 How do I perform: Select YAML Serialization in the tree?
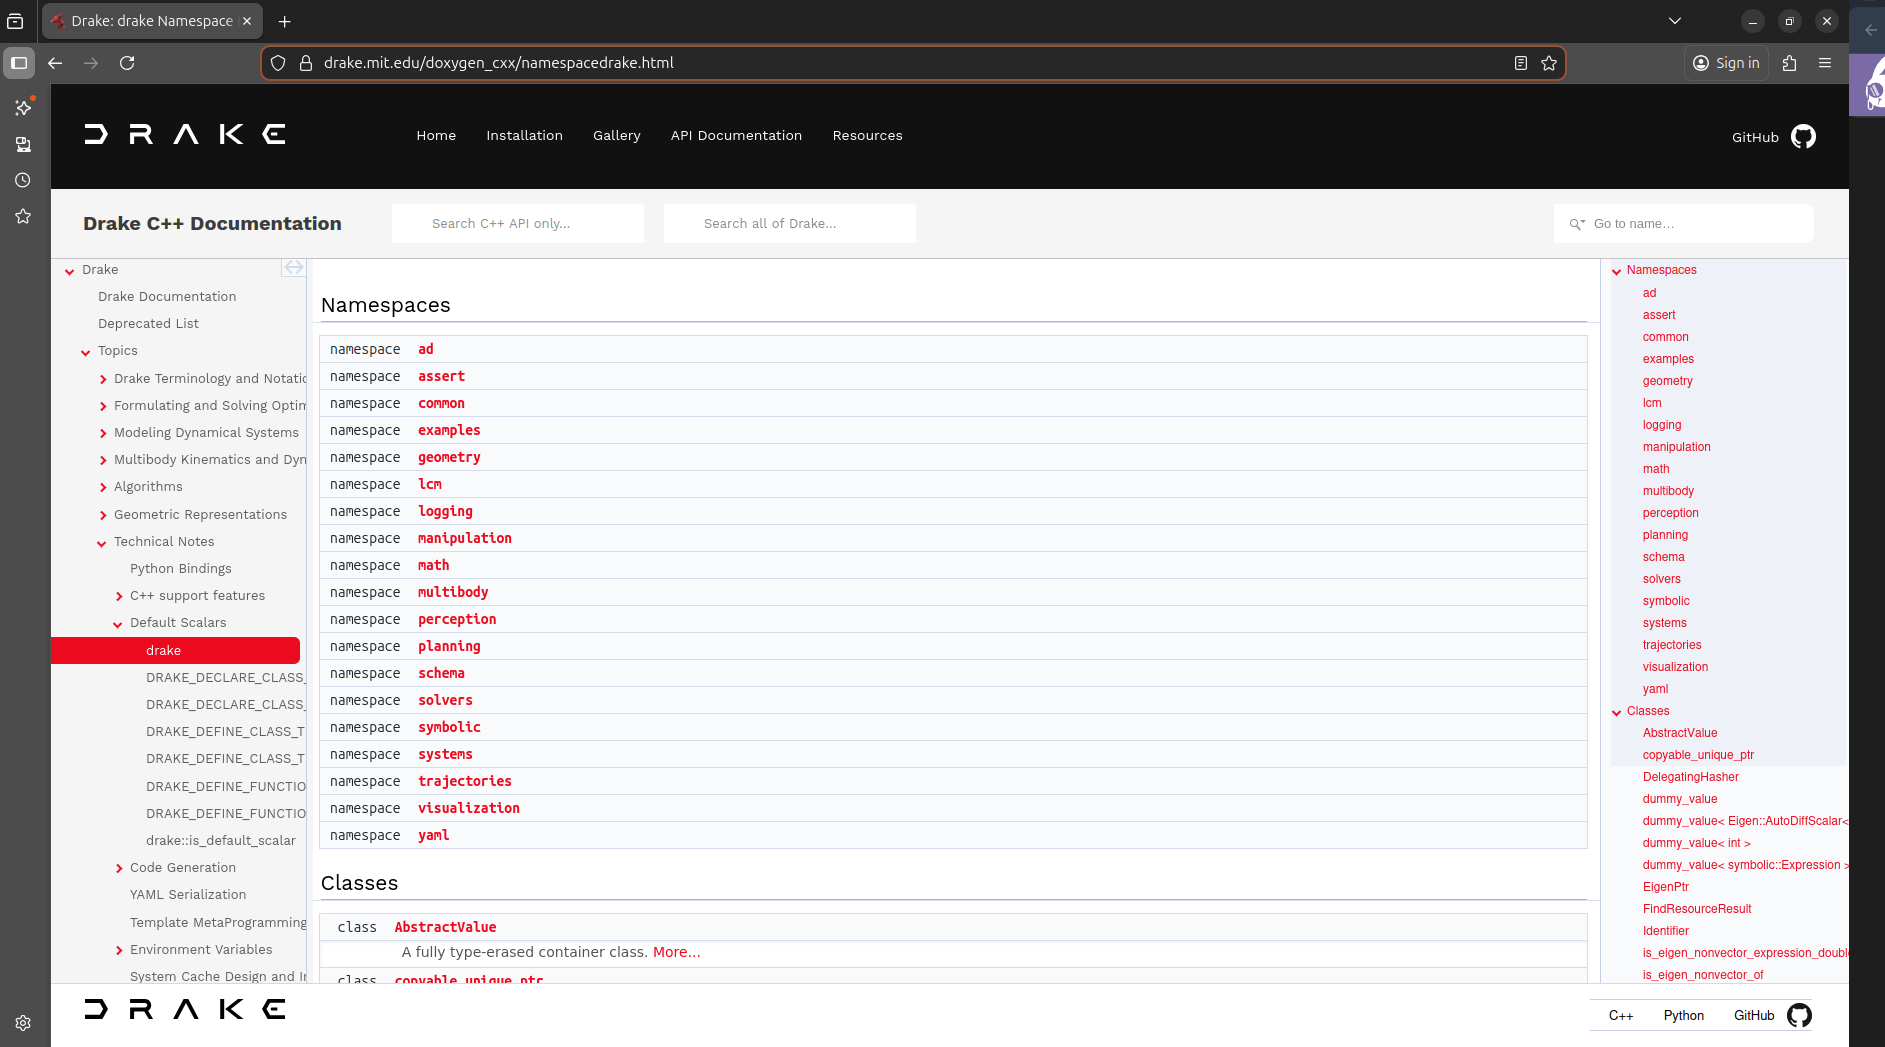click(188, 895)
